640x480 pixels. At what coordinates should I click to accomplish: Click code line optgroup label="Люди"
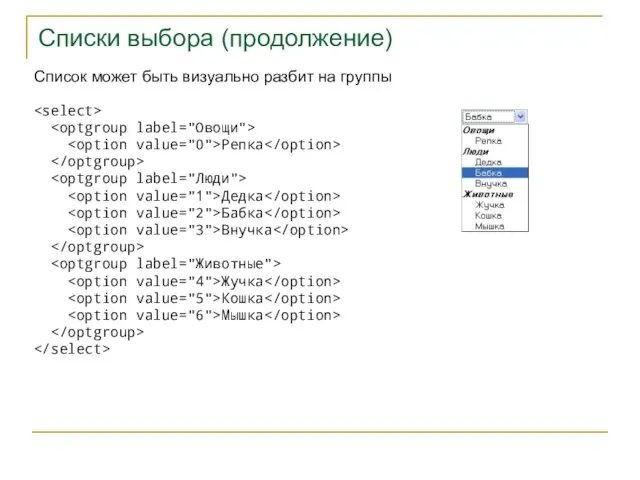pos(149,179)
